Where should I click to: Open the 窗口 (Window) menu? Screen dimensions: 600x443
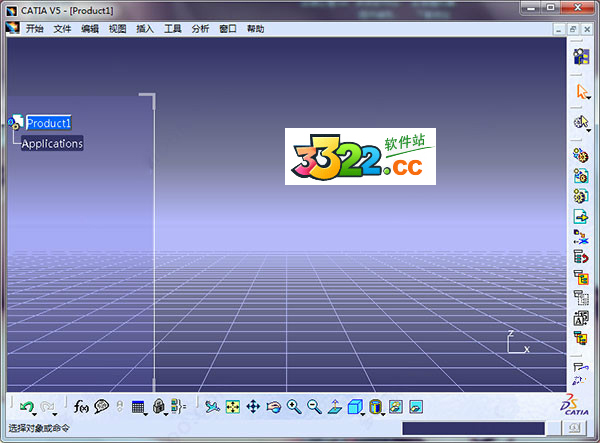(x=228, y=29)
